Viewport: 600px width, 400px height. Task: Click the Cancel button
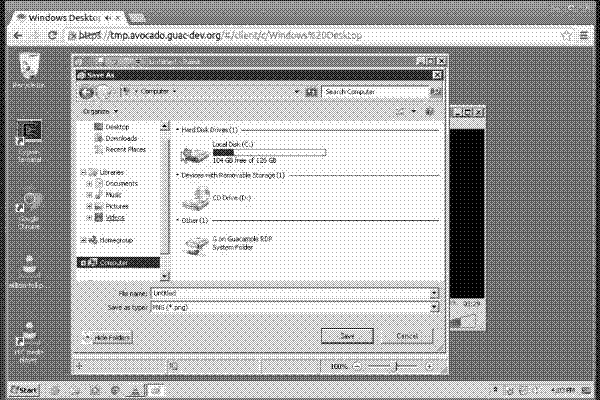[407, 336]
